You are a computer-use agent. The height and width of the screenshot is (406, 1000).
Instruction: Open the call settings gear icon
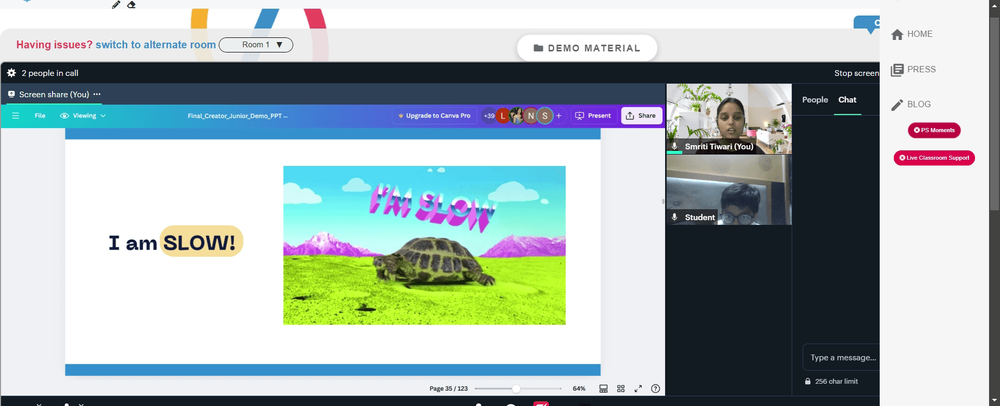pyautogui.click(x=11, y=73)
